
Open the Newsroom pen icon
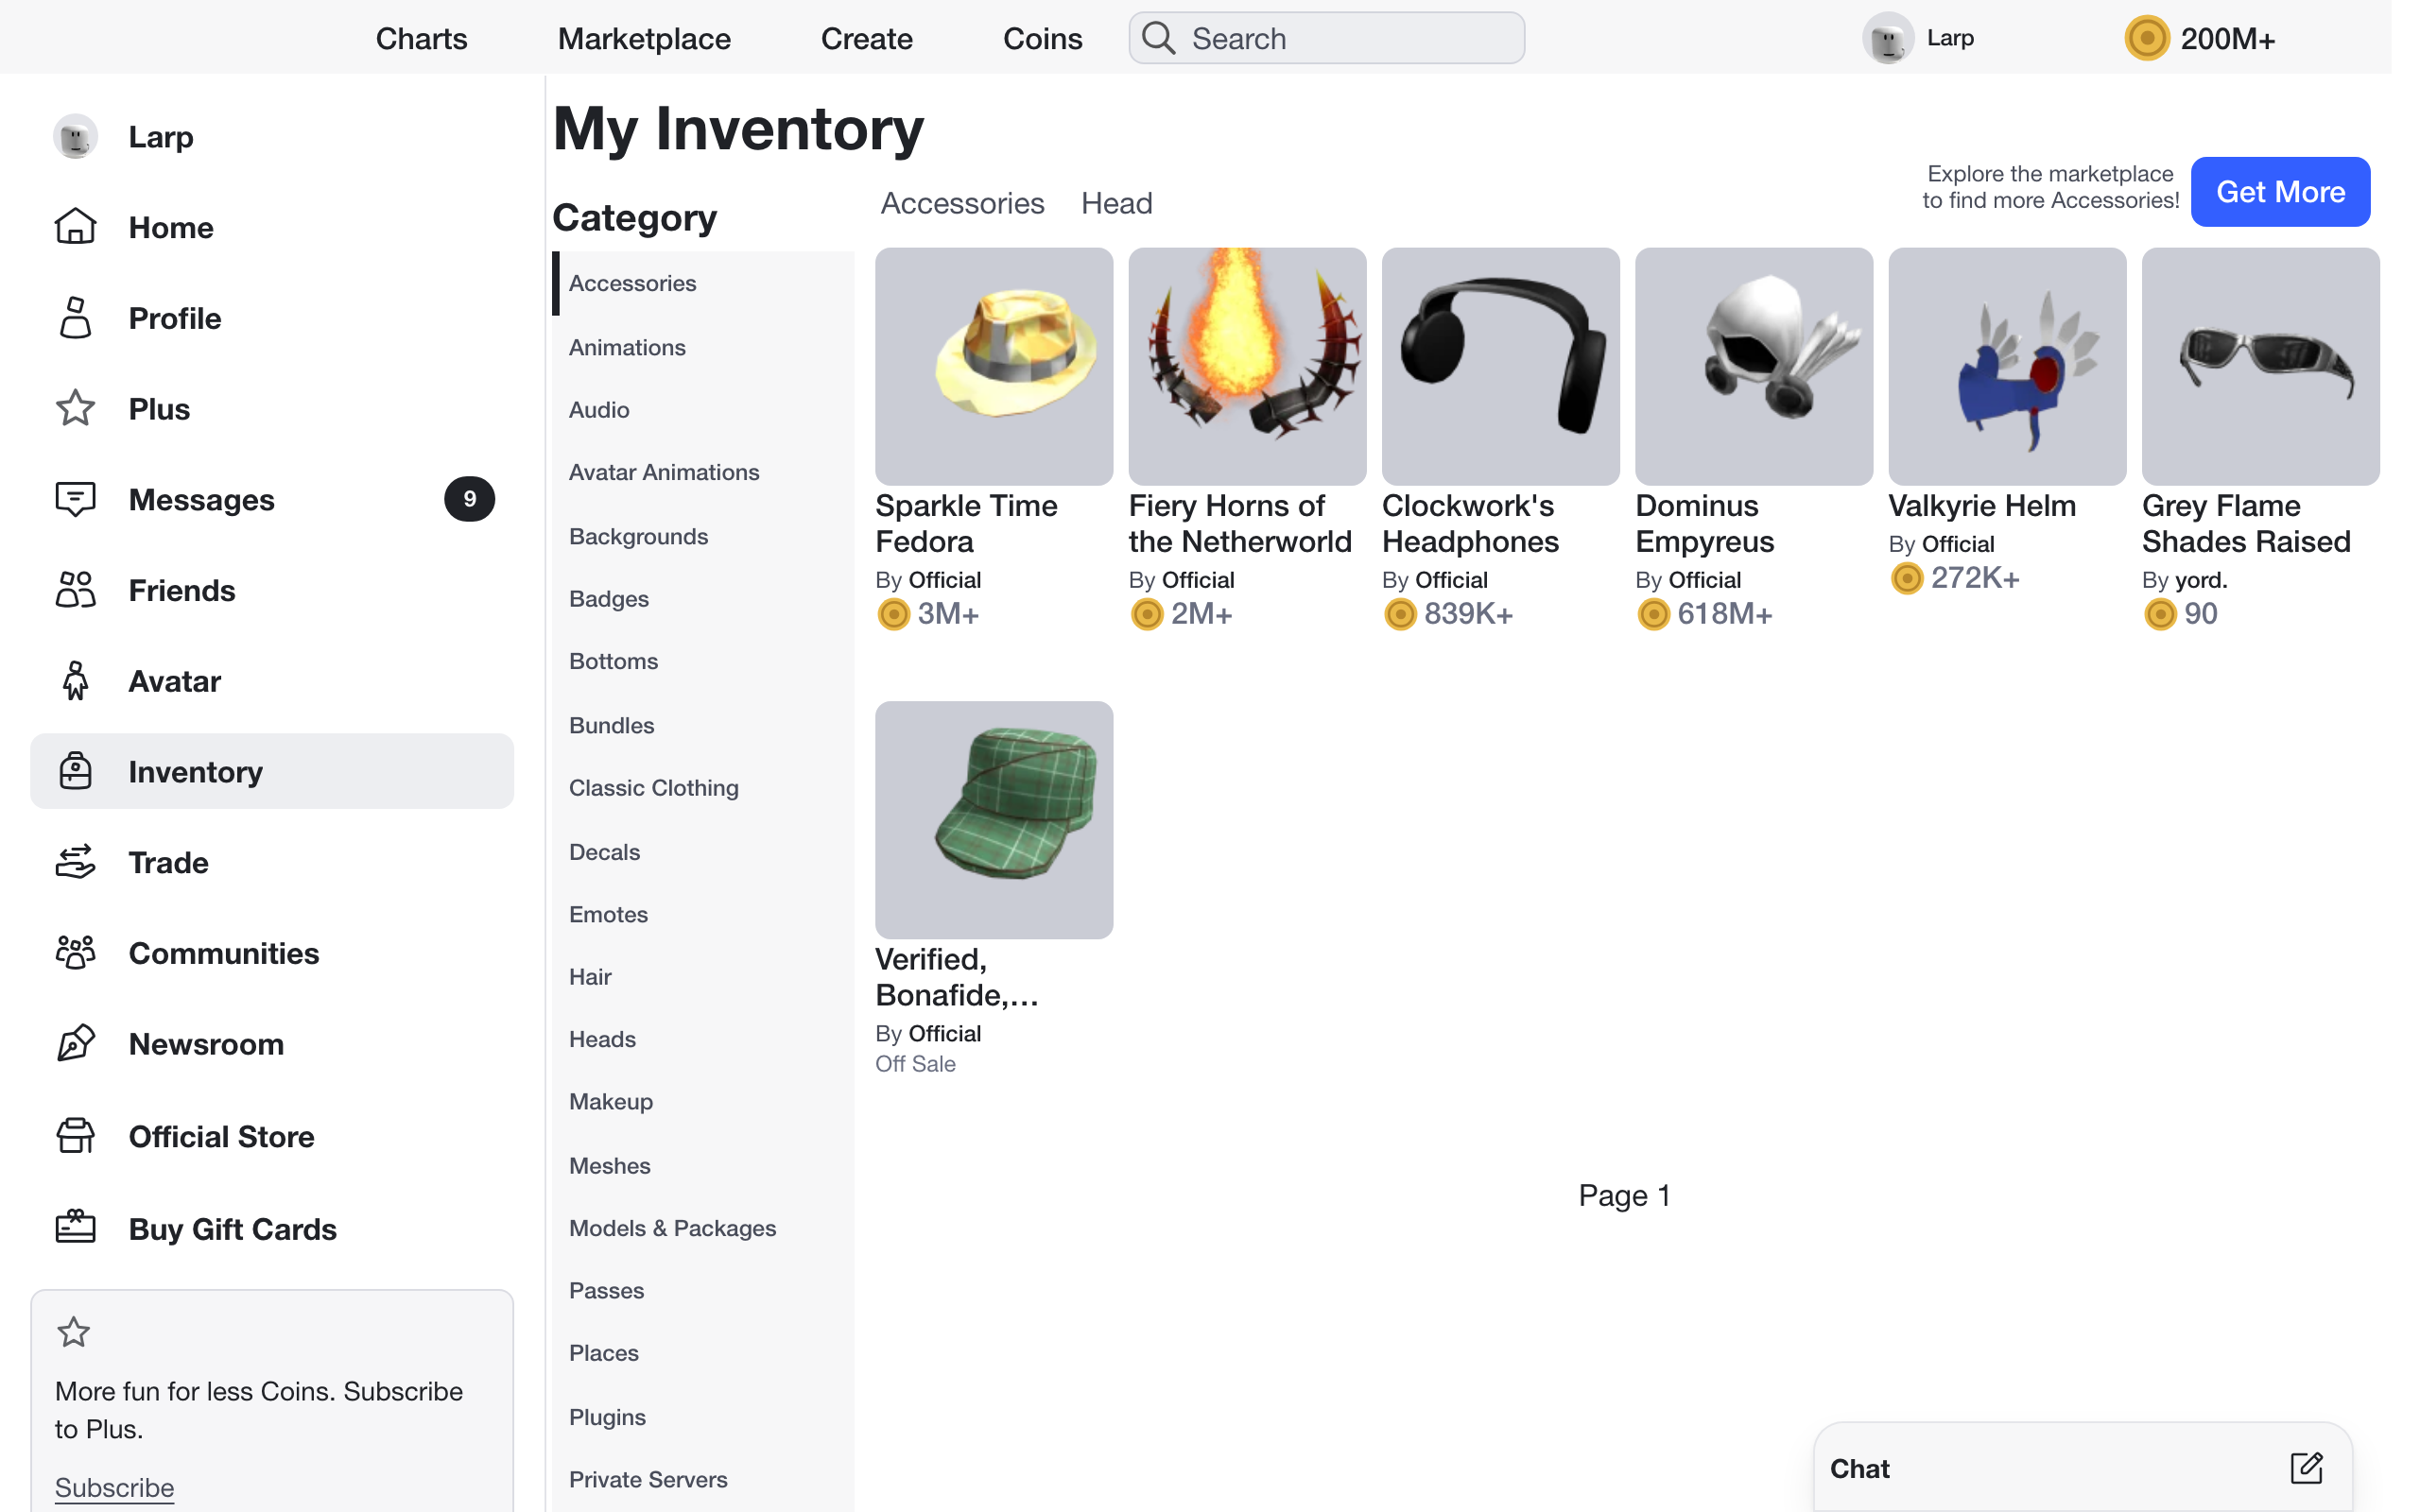75,1044
